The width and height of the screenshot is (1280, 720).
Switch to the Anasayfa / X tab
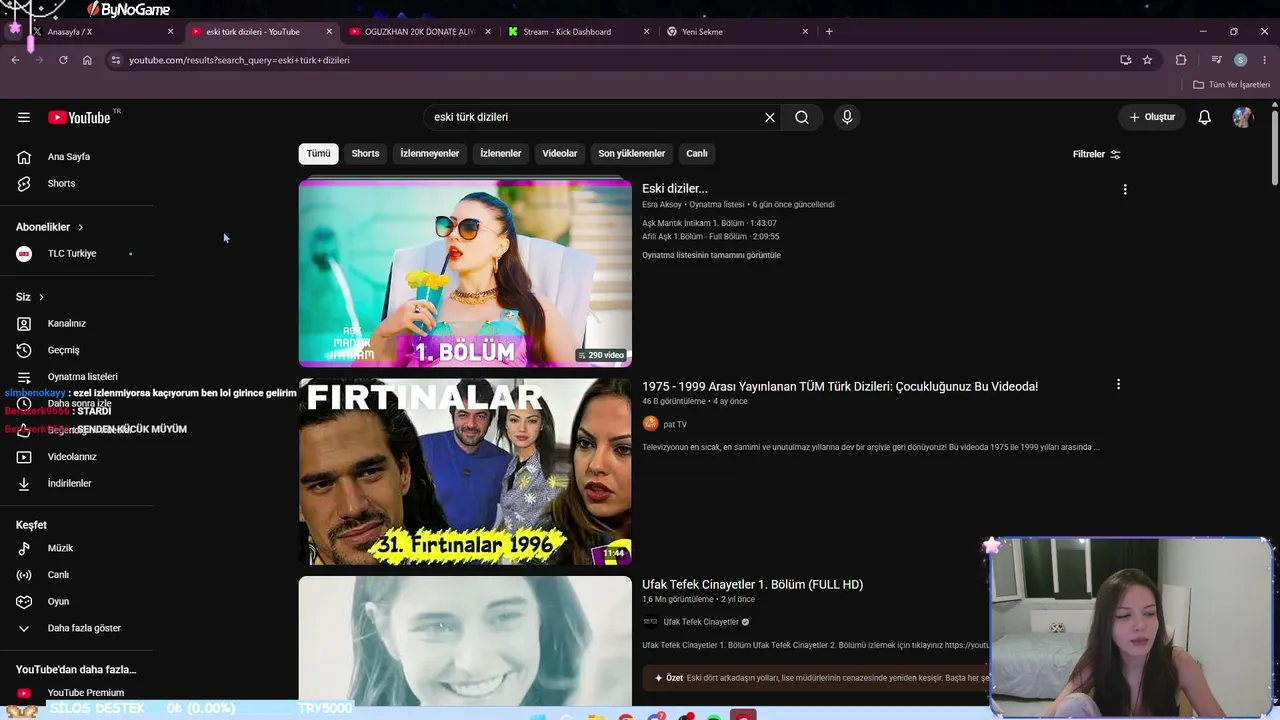(x=100, y=32)
